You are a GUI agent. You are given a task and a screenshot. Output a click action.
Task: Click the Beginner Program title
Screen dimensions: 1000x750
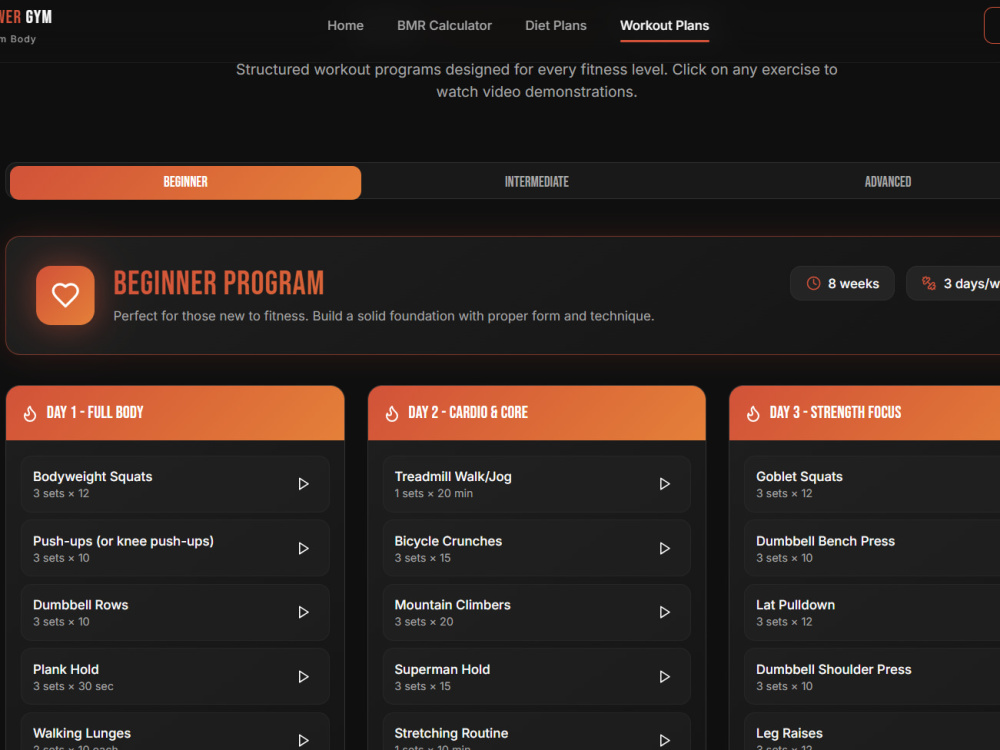click(219, 283)
